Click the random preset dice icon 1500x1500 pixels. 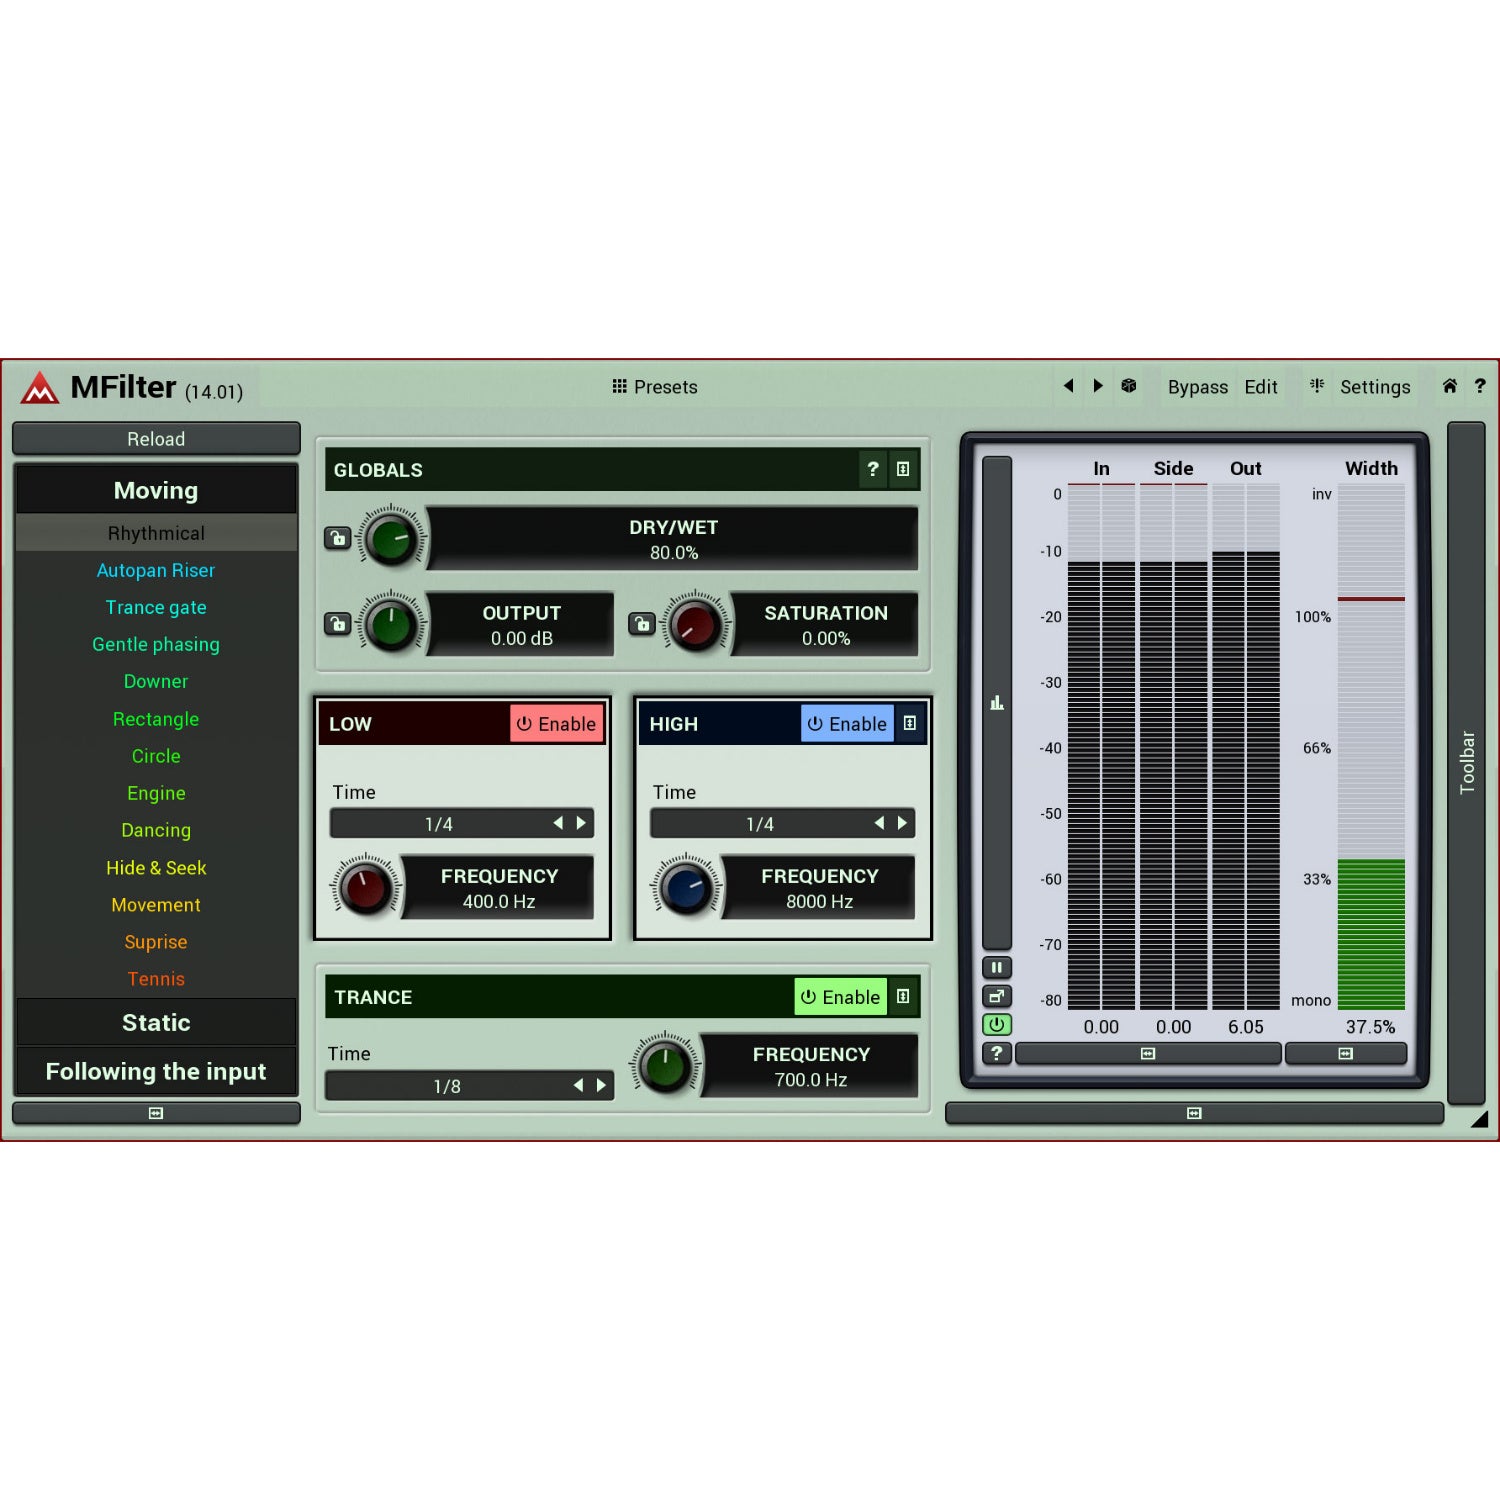(1129, 386)
